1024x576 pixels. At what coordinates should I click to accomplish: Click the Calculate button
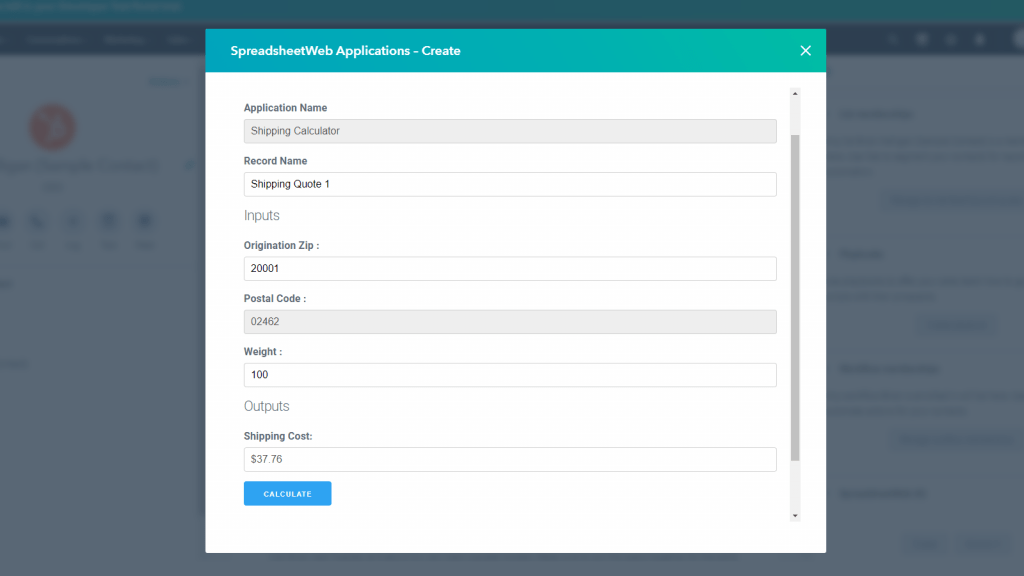pyautogui.click(x=287, y=494)
